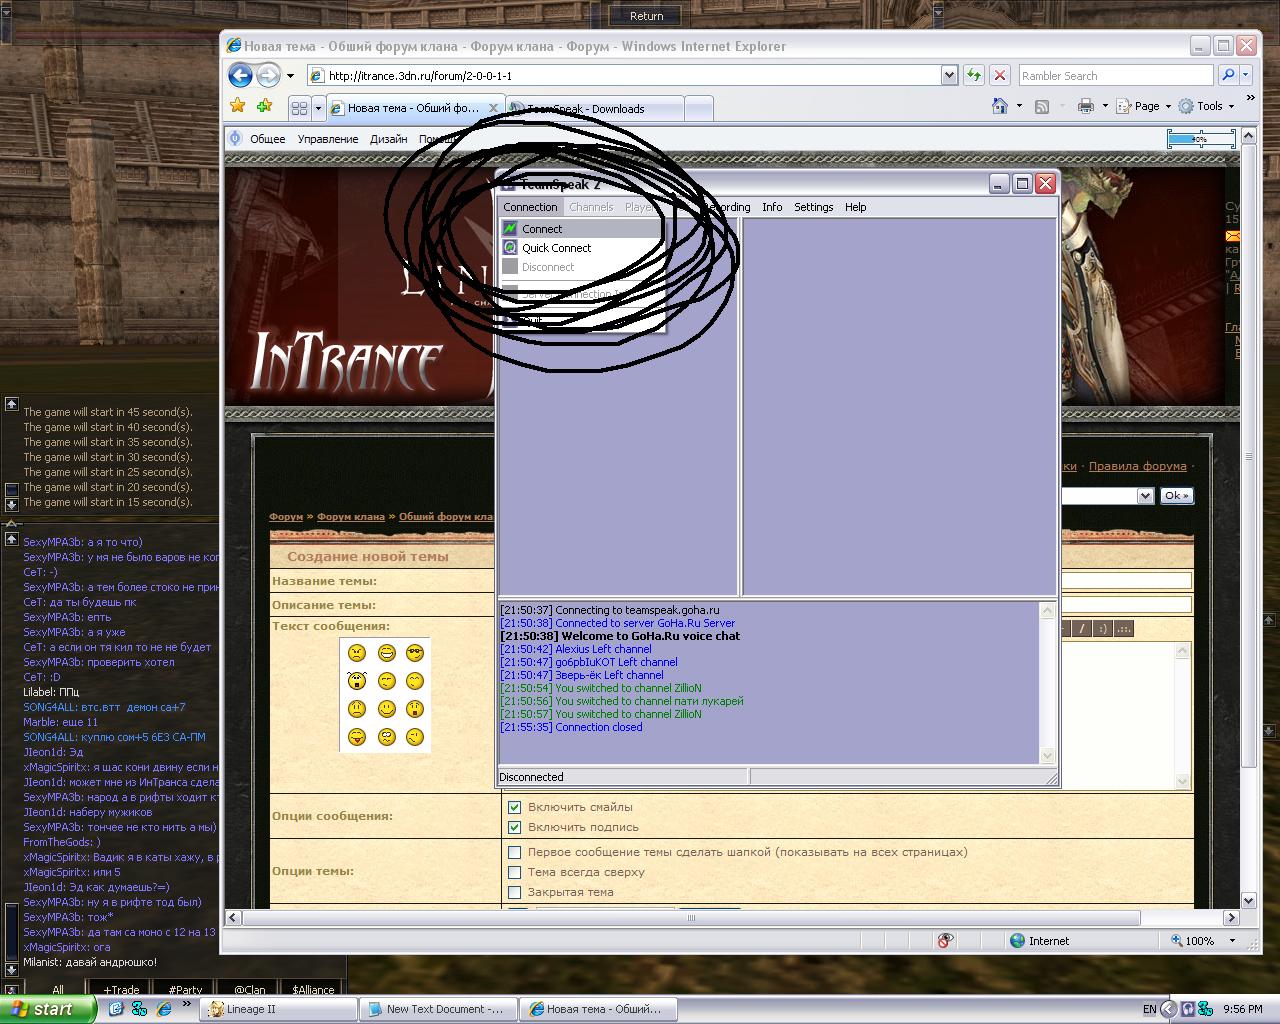Click the IE Back navigation arrow
The width and height of the screenshot is (1280, 1024).
pyautogui.click(x=240, y=75)
